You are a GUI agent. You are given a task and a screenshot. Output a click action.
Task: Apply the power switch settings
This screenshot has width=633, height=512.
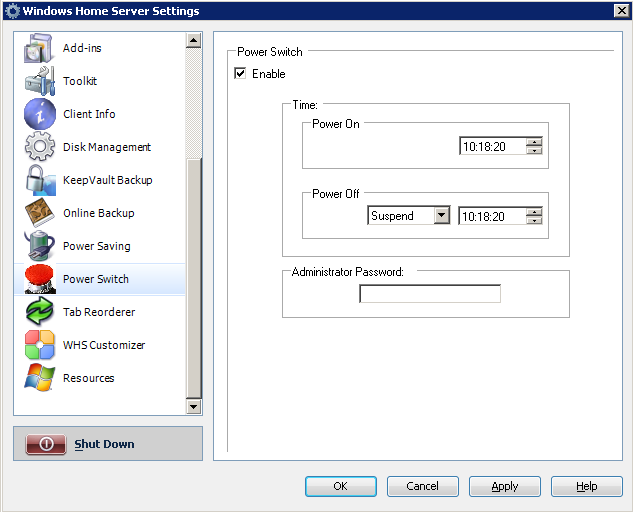pyautogui.click(x=505, y=486)
